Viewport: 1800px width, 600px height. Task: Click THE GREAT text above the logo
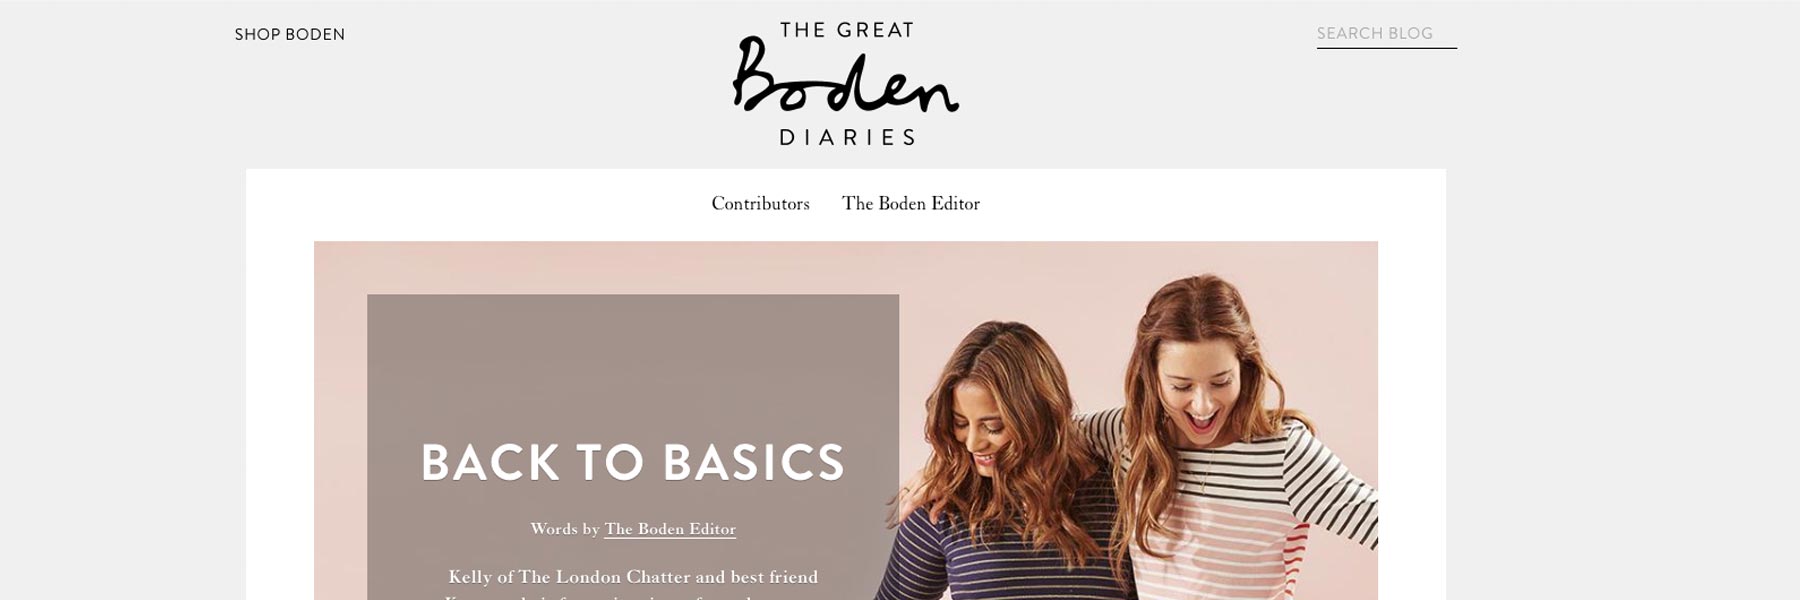[847, 30]
